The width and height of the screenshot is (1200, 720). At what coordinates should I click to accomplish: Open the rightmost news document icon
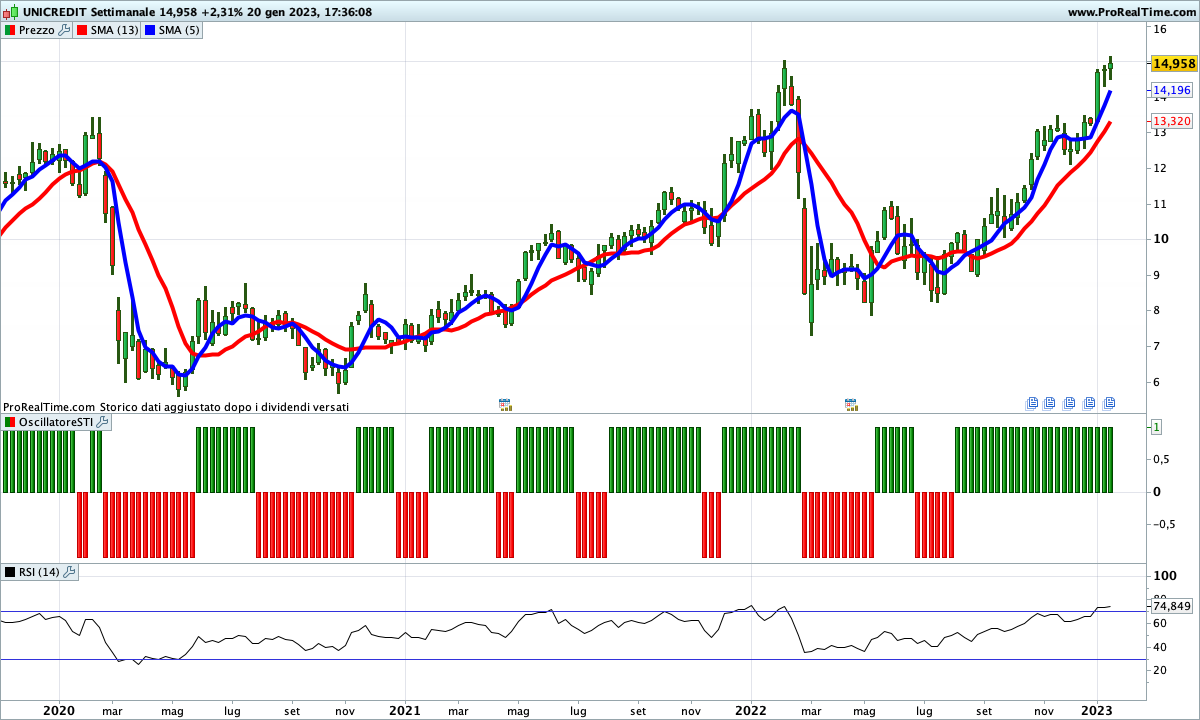(1109, 404)
